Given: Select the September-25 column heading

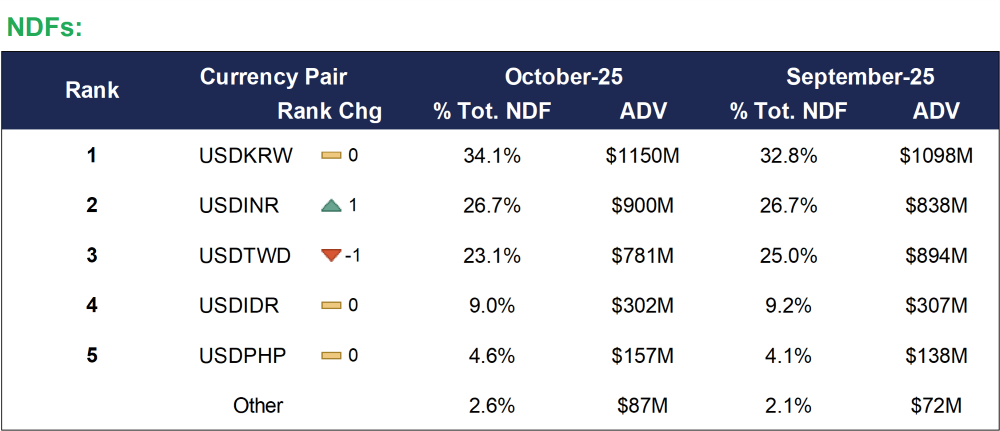Looking at the screenshot, I should (860, 77).
